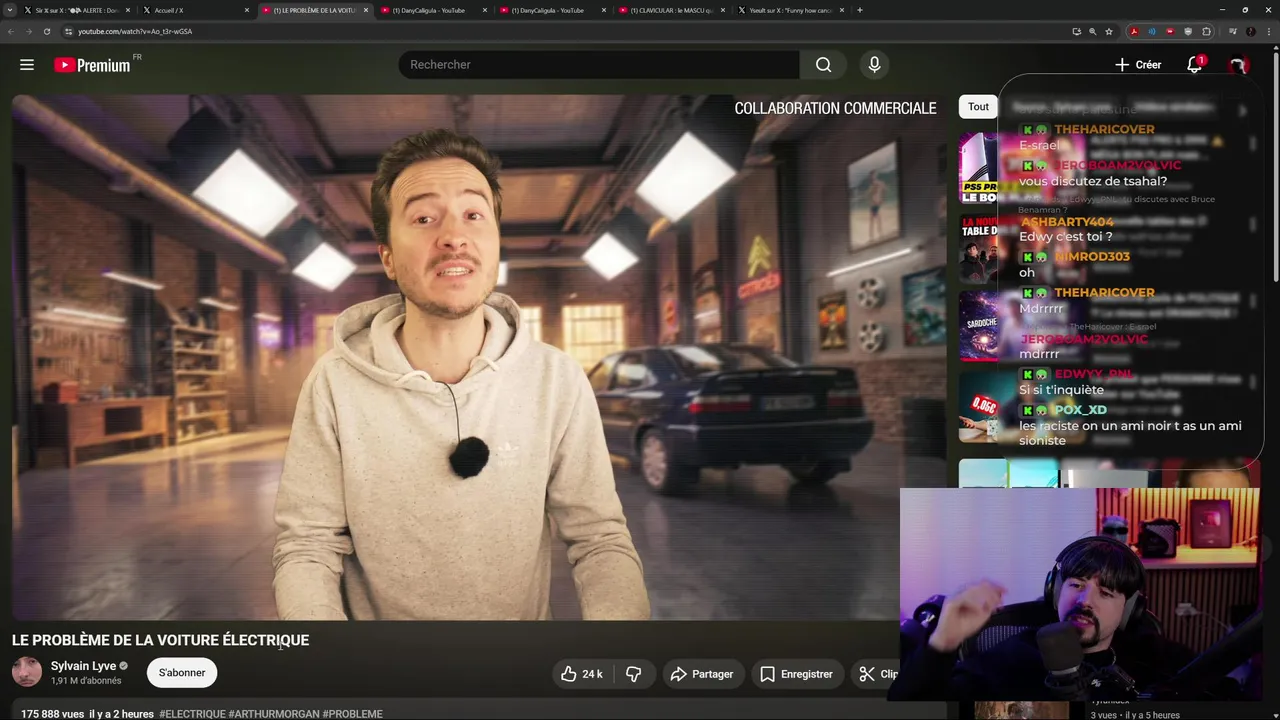The width and height of the screenshot is (1280, 720).
Task: Go forward with browser forward arrow
Action: (28, 31)
